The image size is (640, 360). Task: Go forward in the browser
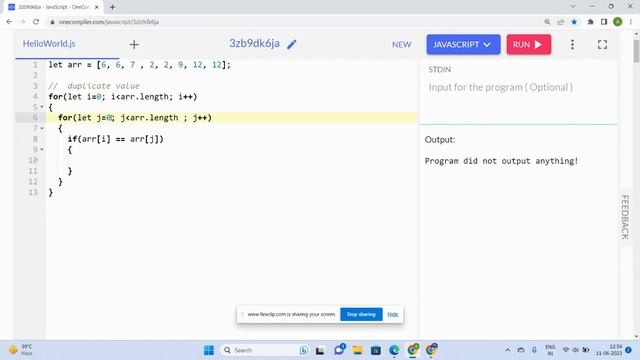pos(22,22)
